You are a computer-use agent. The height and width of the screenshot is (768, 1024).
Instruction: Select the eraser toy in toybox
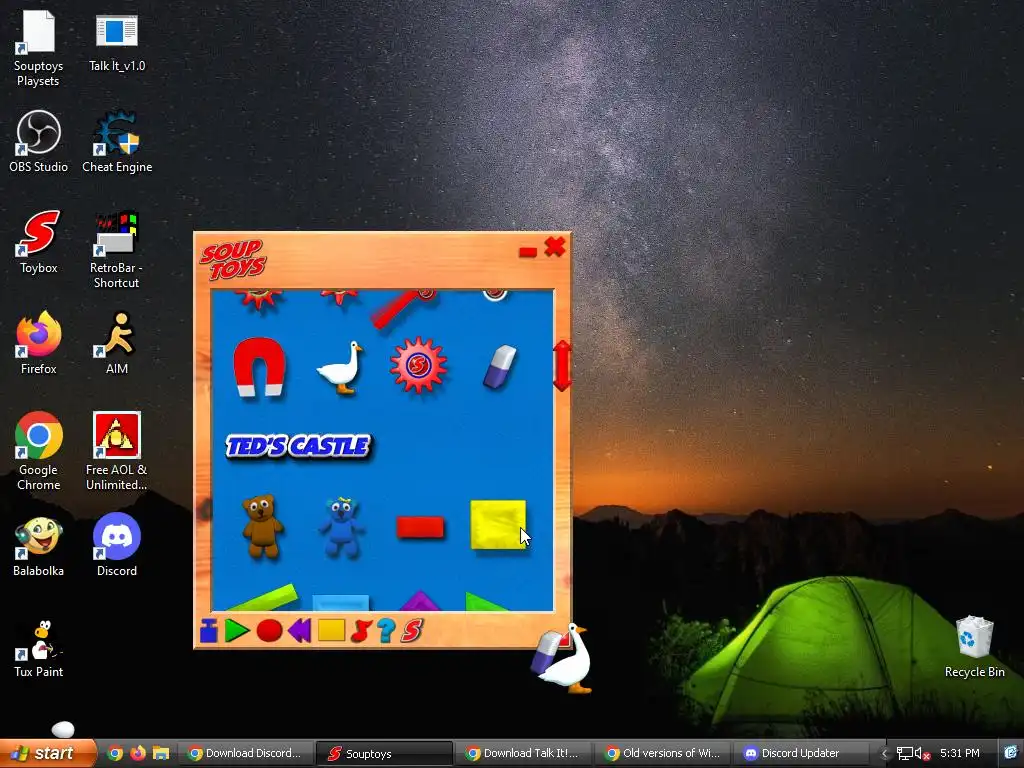tap(500, 367)
